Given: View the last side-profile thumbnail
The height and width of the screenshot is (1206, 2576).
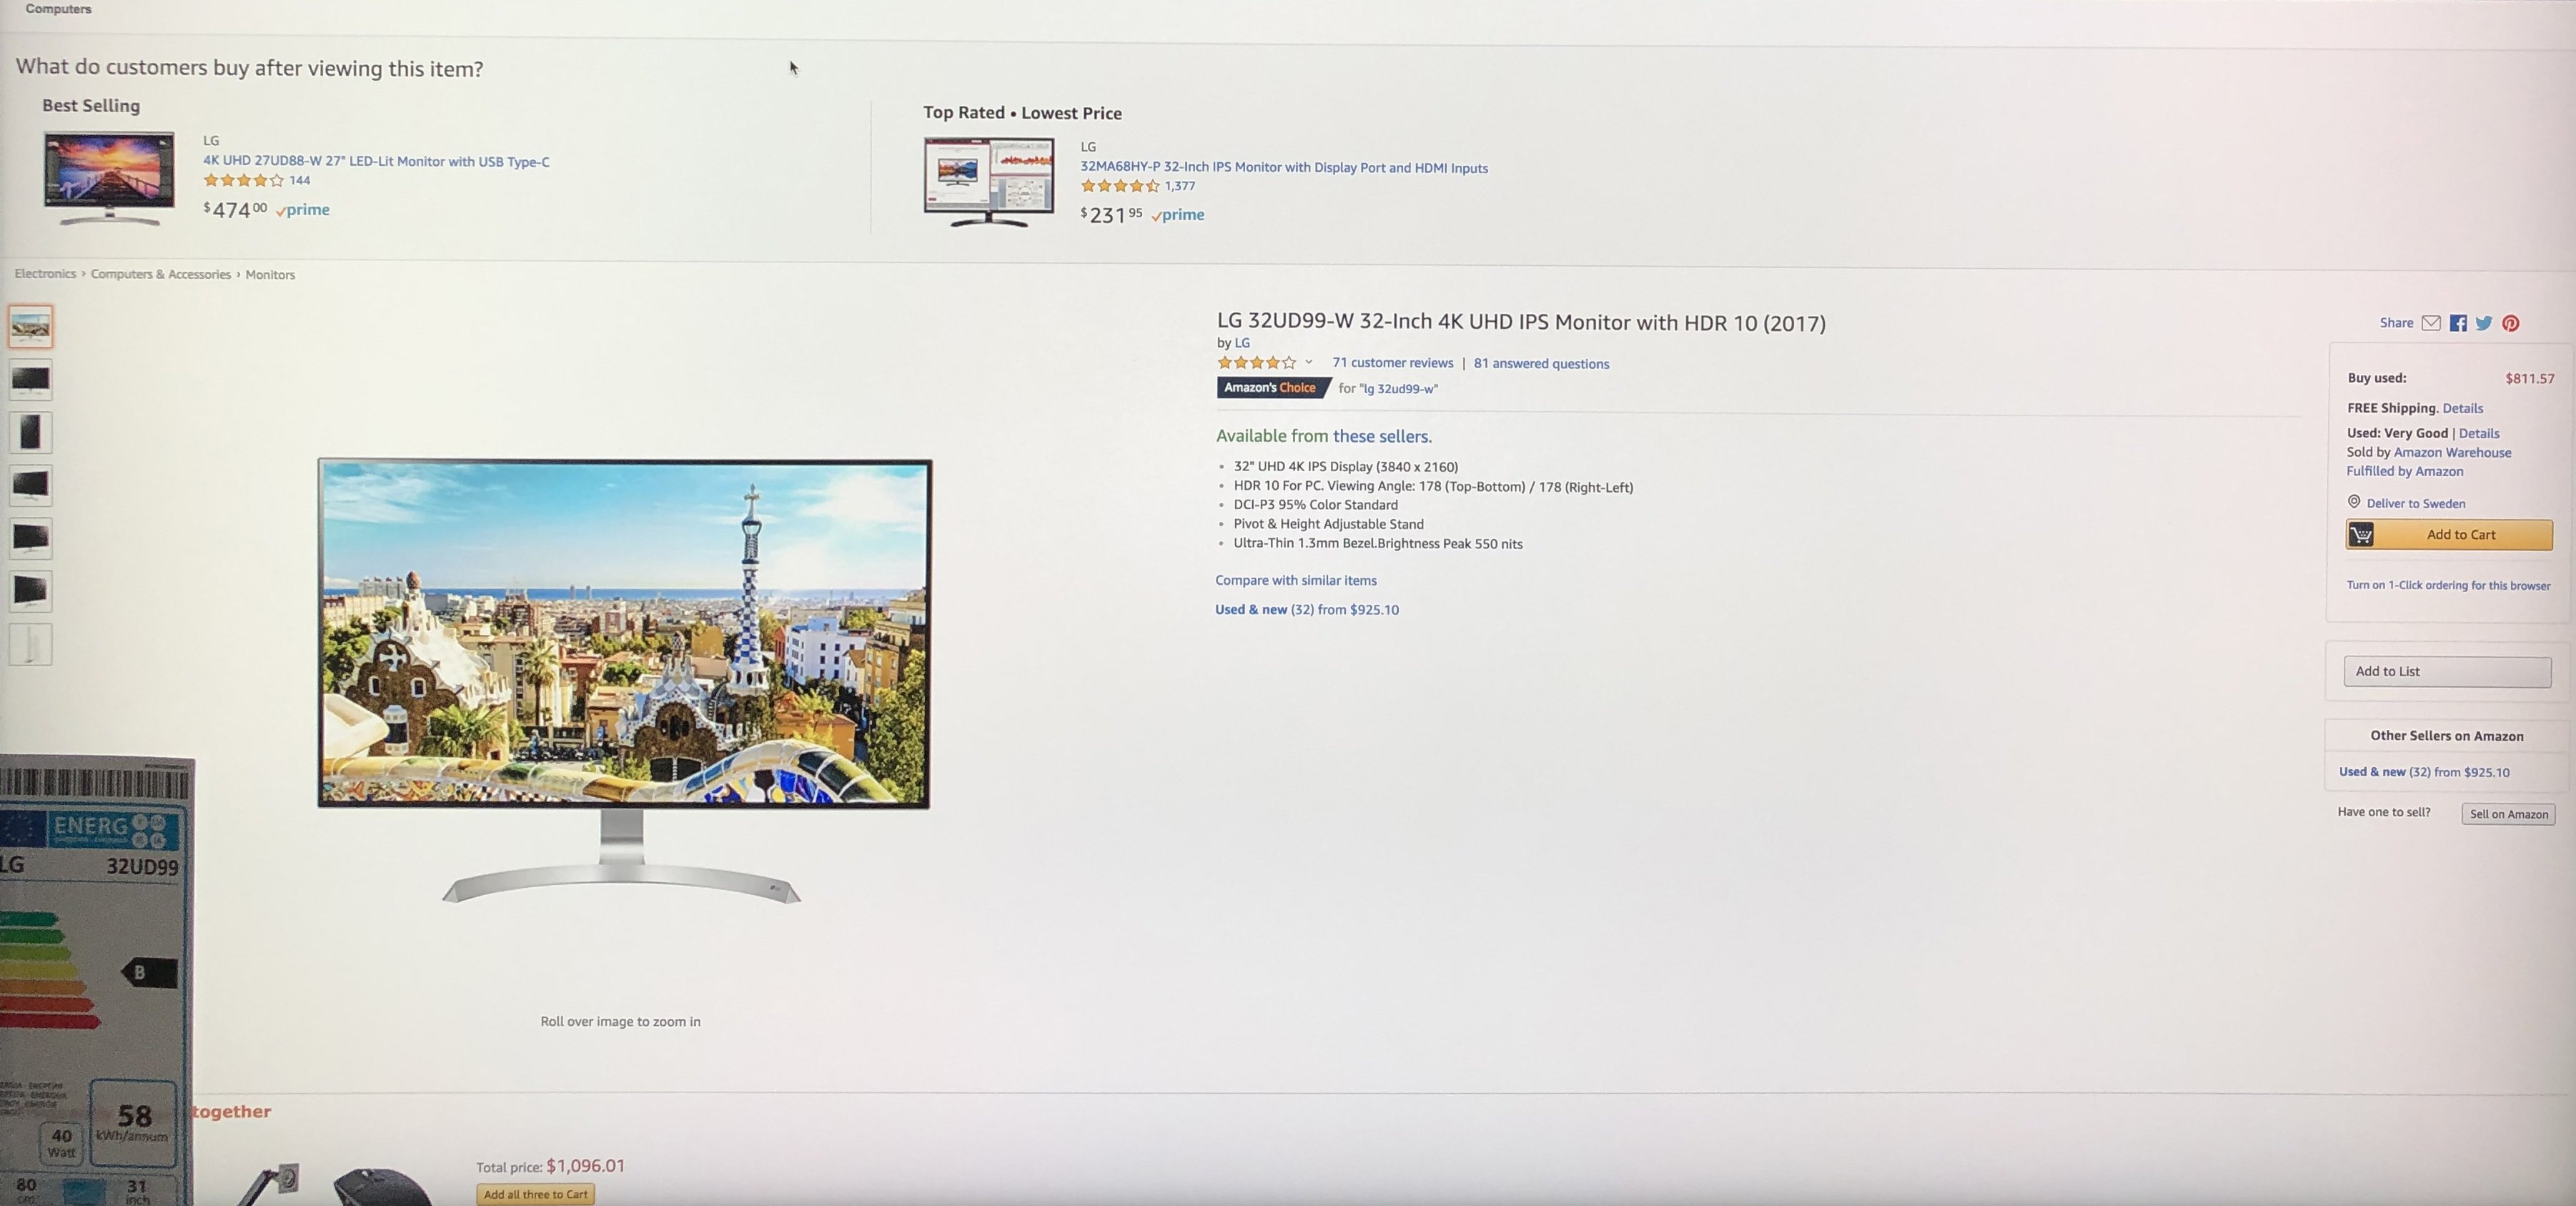Looking at the screenshot, I should (30, 644).
